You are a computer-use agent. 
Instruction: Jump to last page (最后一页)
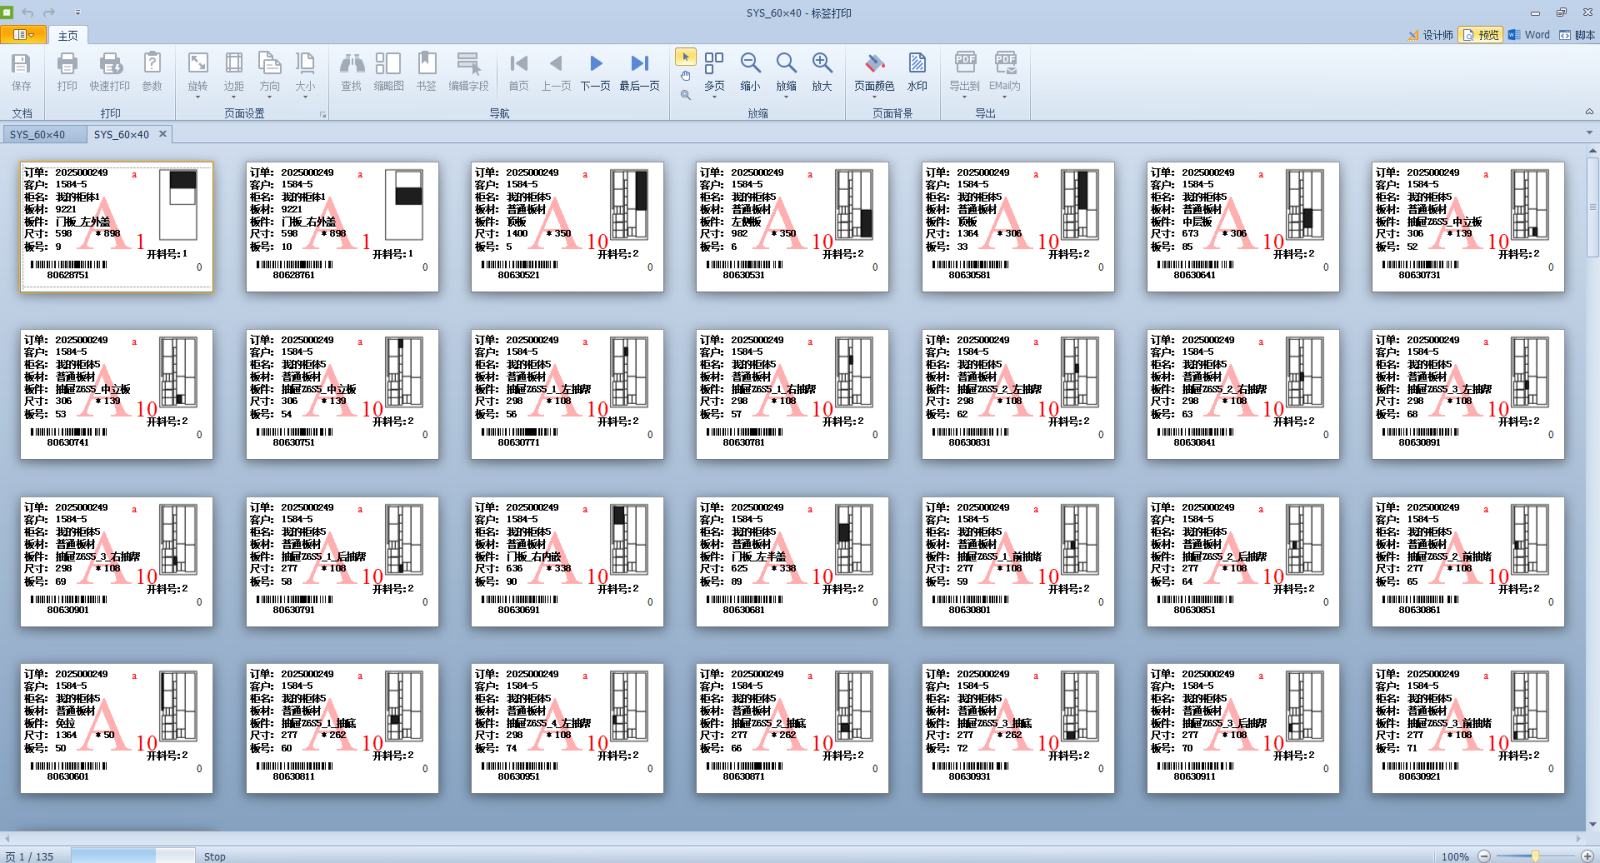pyautogui.click(x=639, y=71)
